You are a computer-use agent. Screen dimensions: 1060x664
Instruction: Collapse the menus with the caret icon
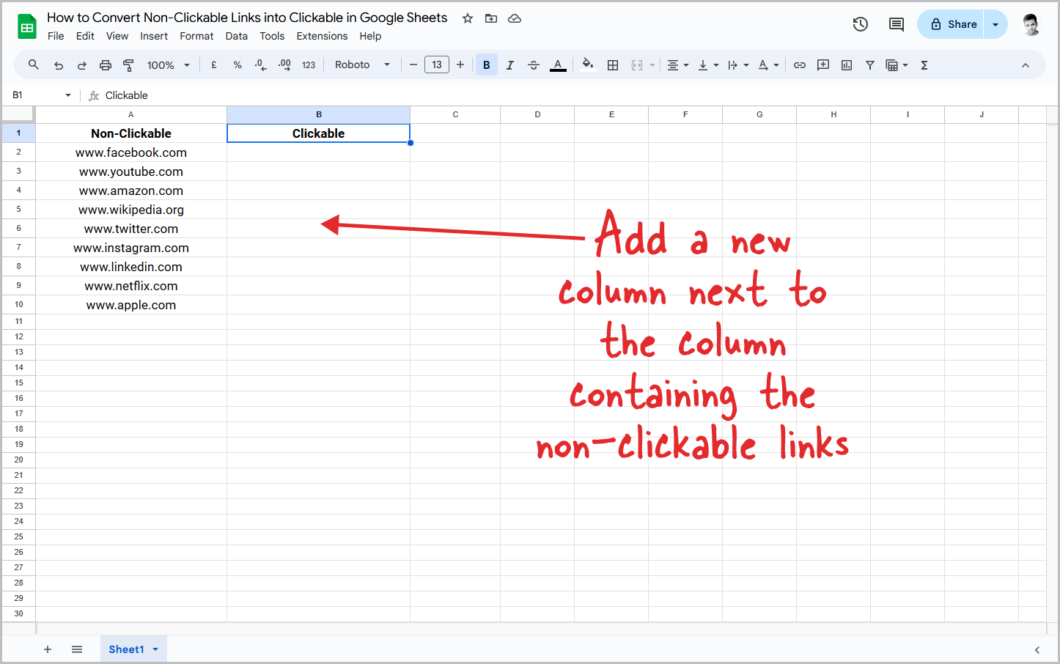(x=1026, y=65)
